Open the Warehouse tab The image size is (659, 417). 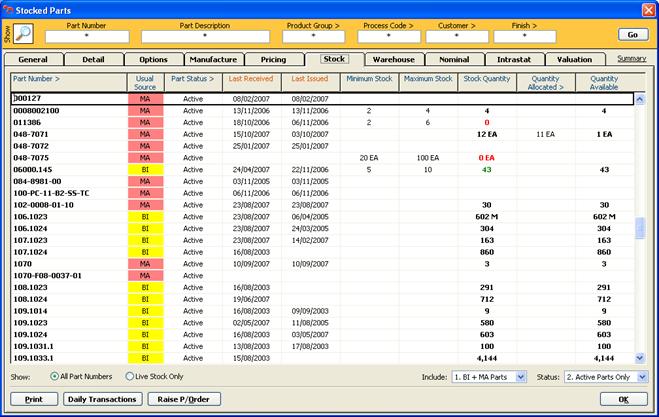394,59
